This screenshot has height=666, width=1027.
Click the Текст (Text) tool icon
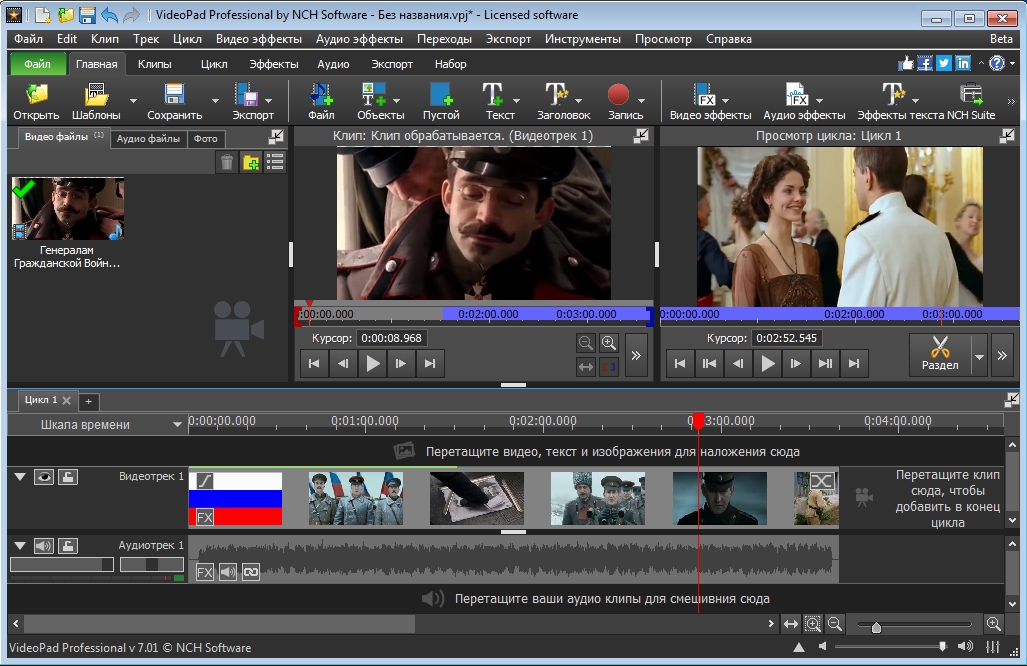[x=494, y=96]
